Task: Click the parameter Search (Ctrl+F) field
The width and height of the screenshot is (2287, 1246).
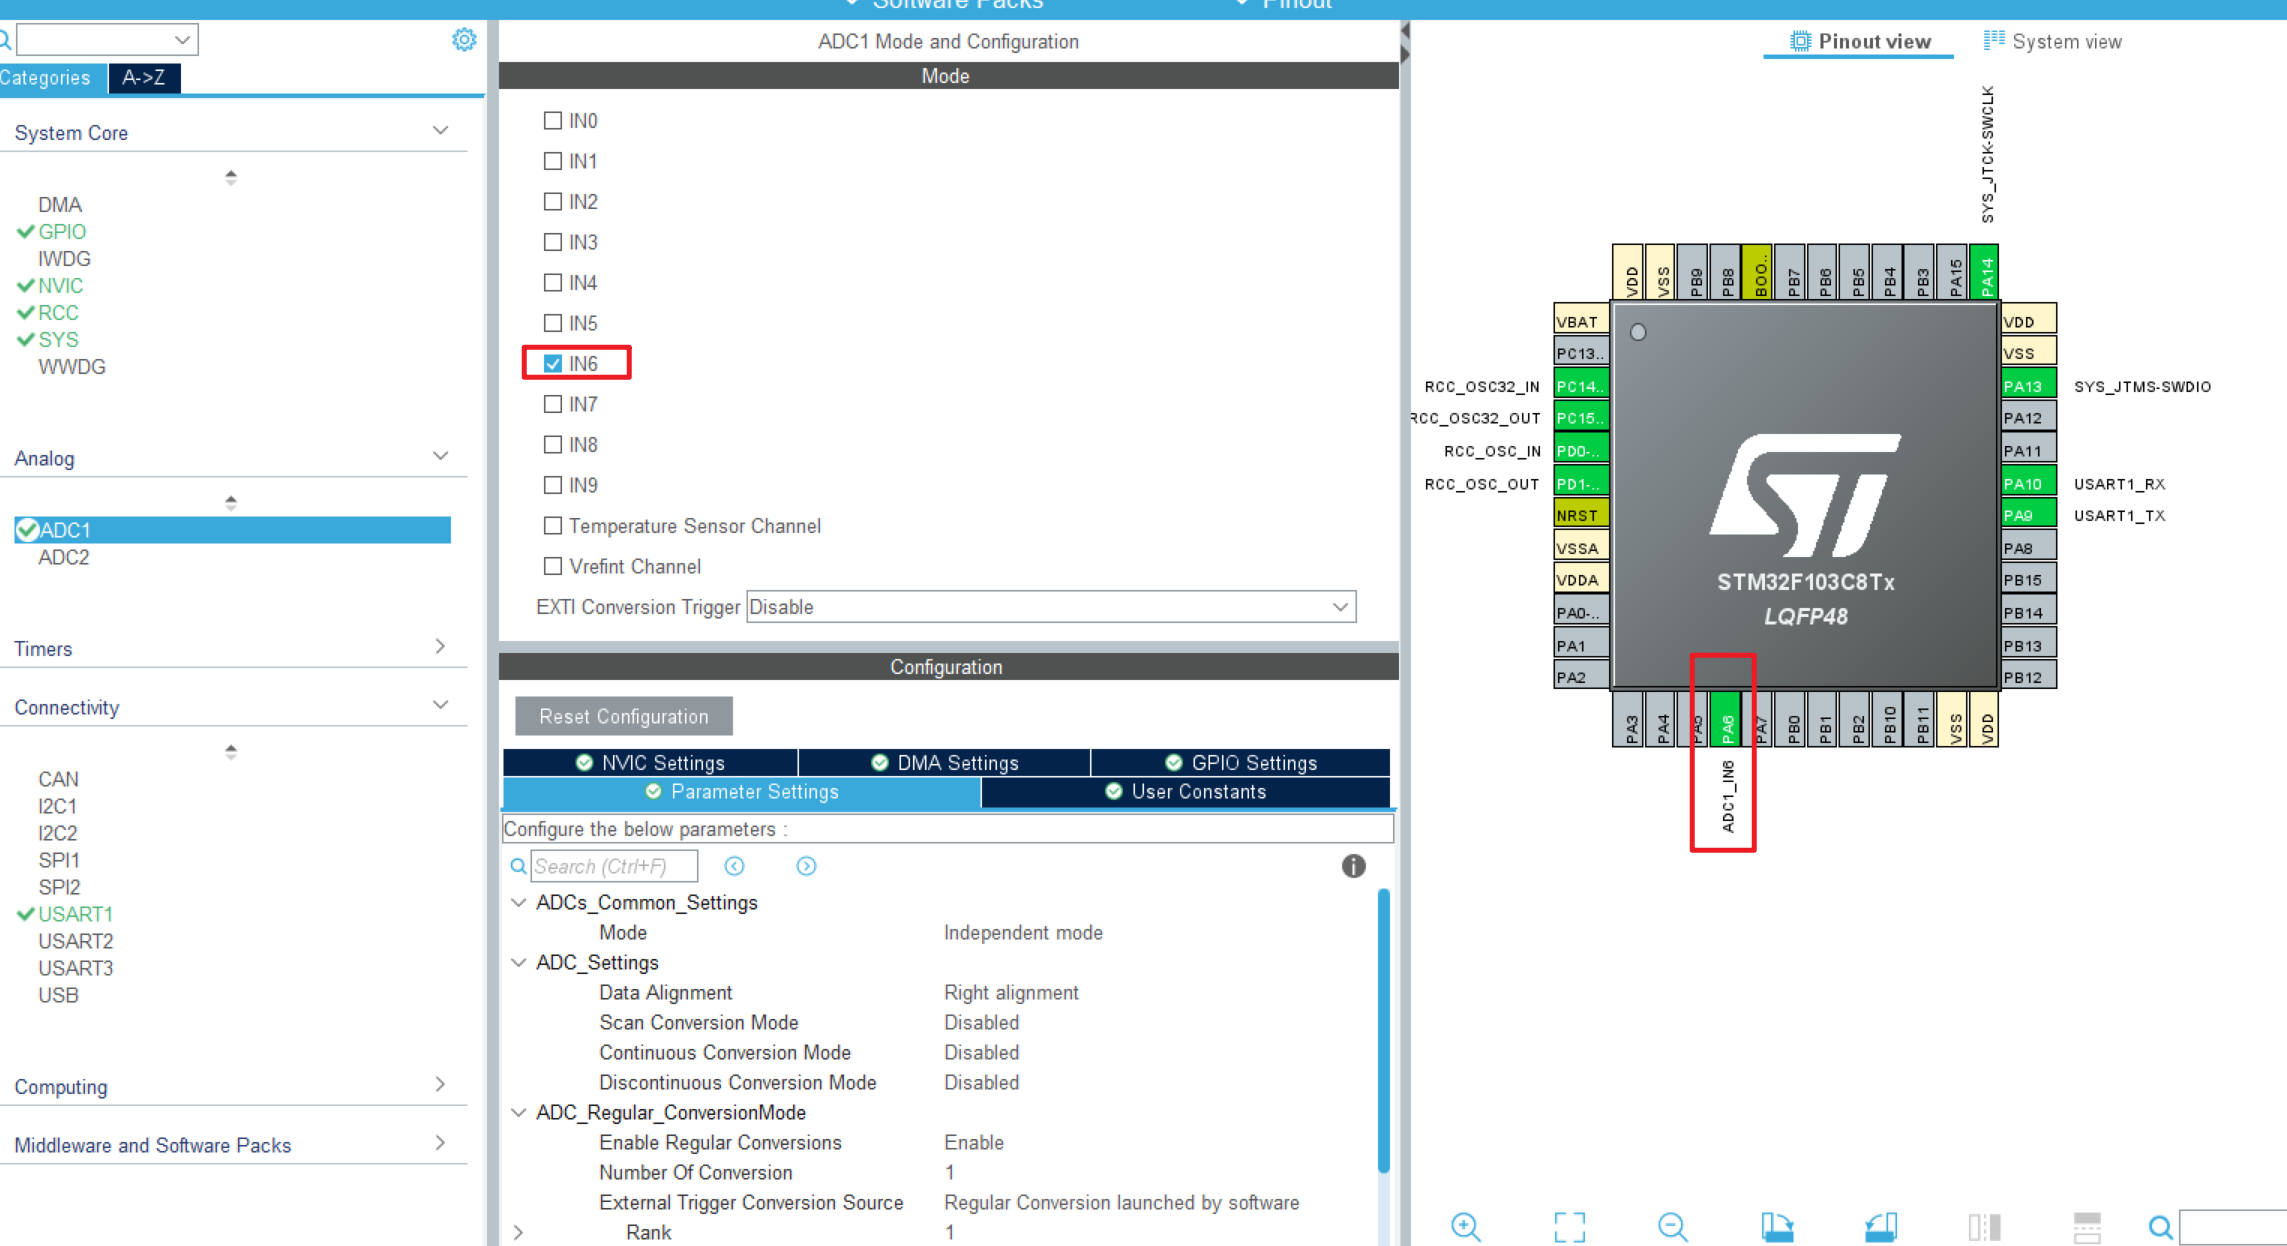Action: tap(613, 866)
